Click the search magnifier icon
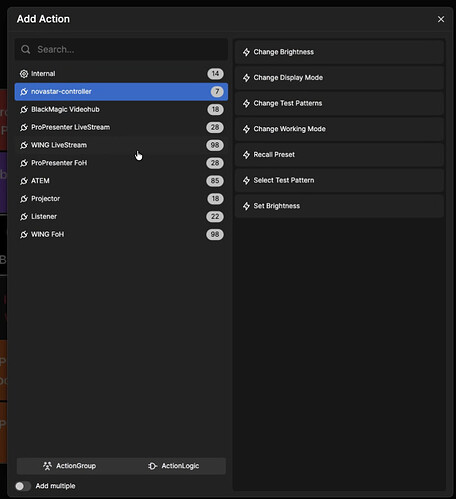 tap(26, 50)
